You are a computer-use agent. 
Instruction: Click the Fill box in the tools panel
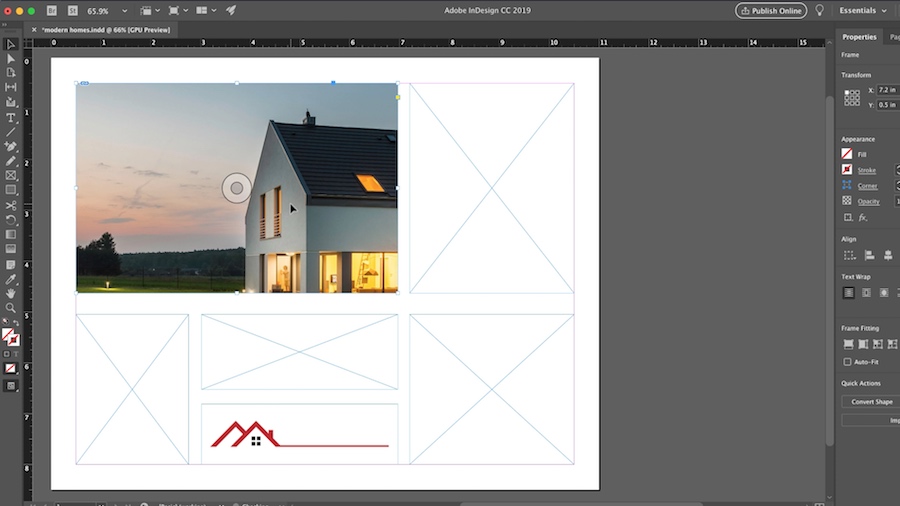[x=7, y=335]
